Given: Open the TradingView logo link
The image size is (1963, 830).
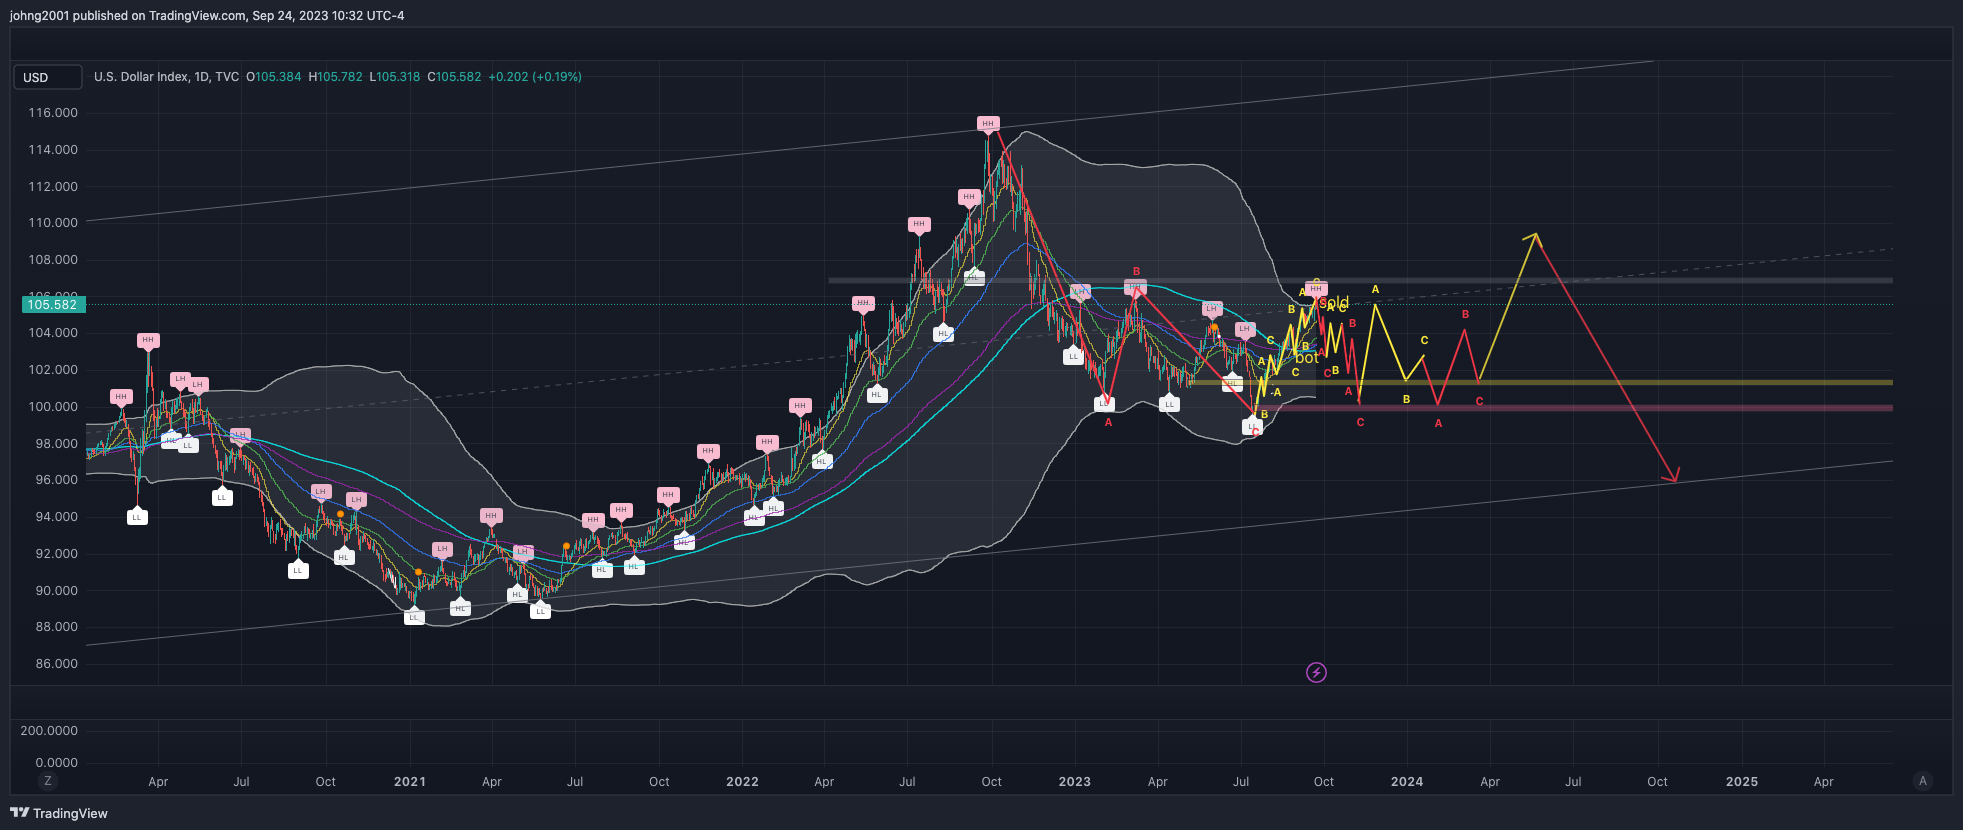Looking at the screenshot, I should tap(59, 813).
